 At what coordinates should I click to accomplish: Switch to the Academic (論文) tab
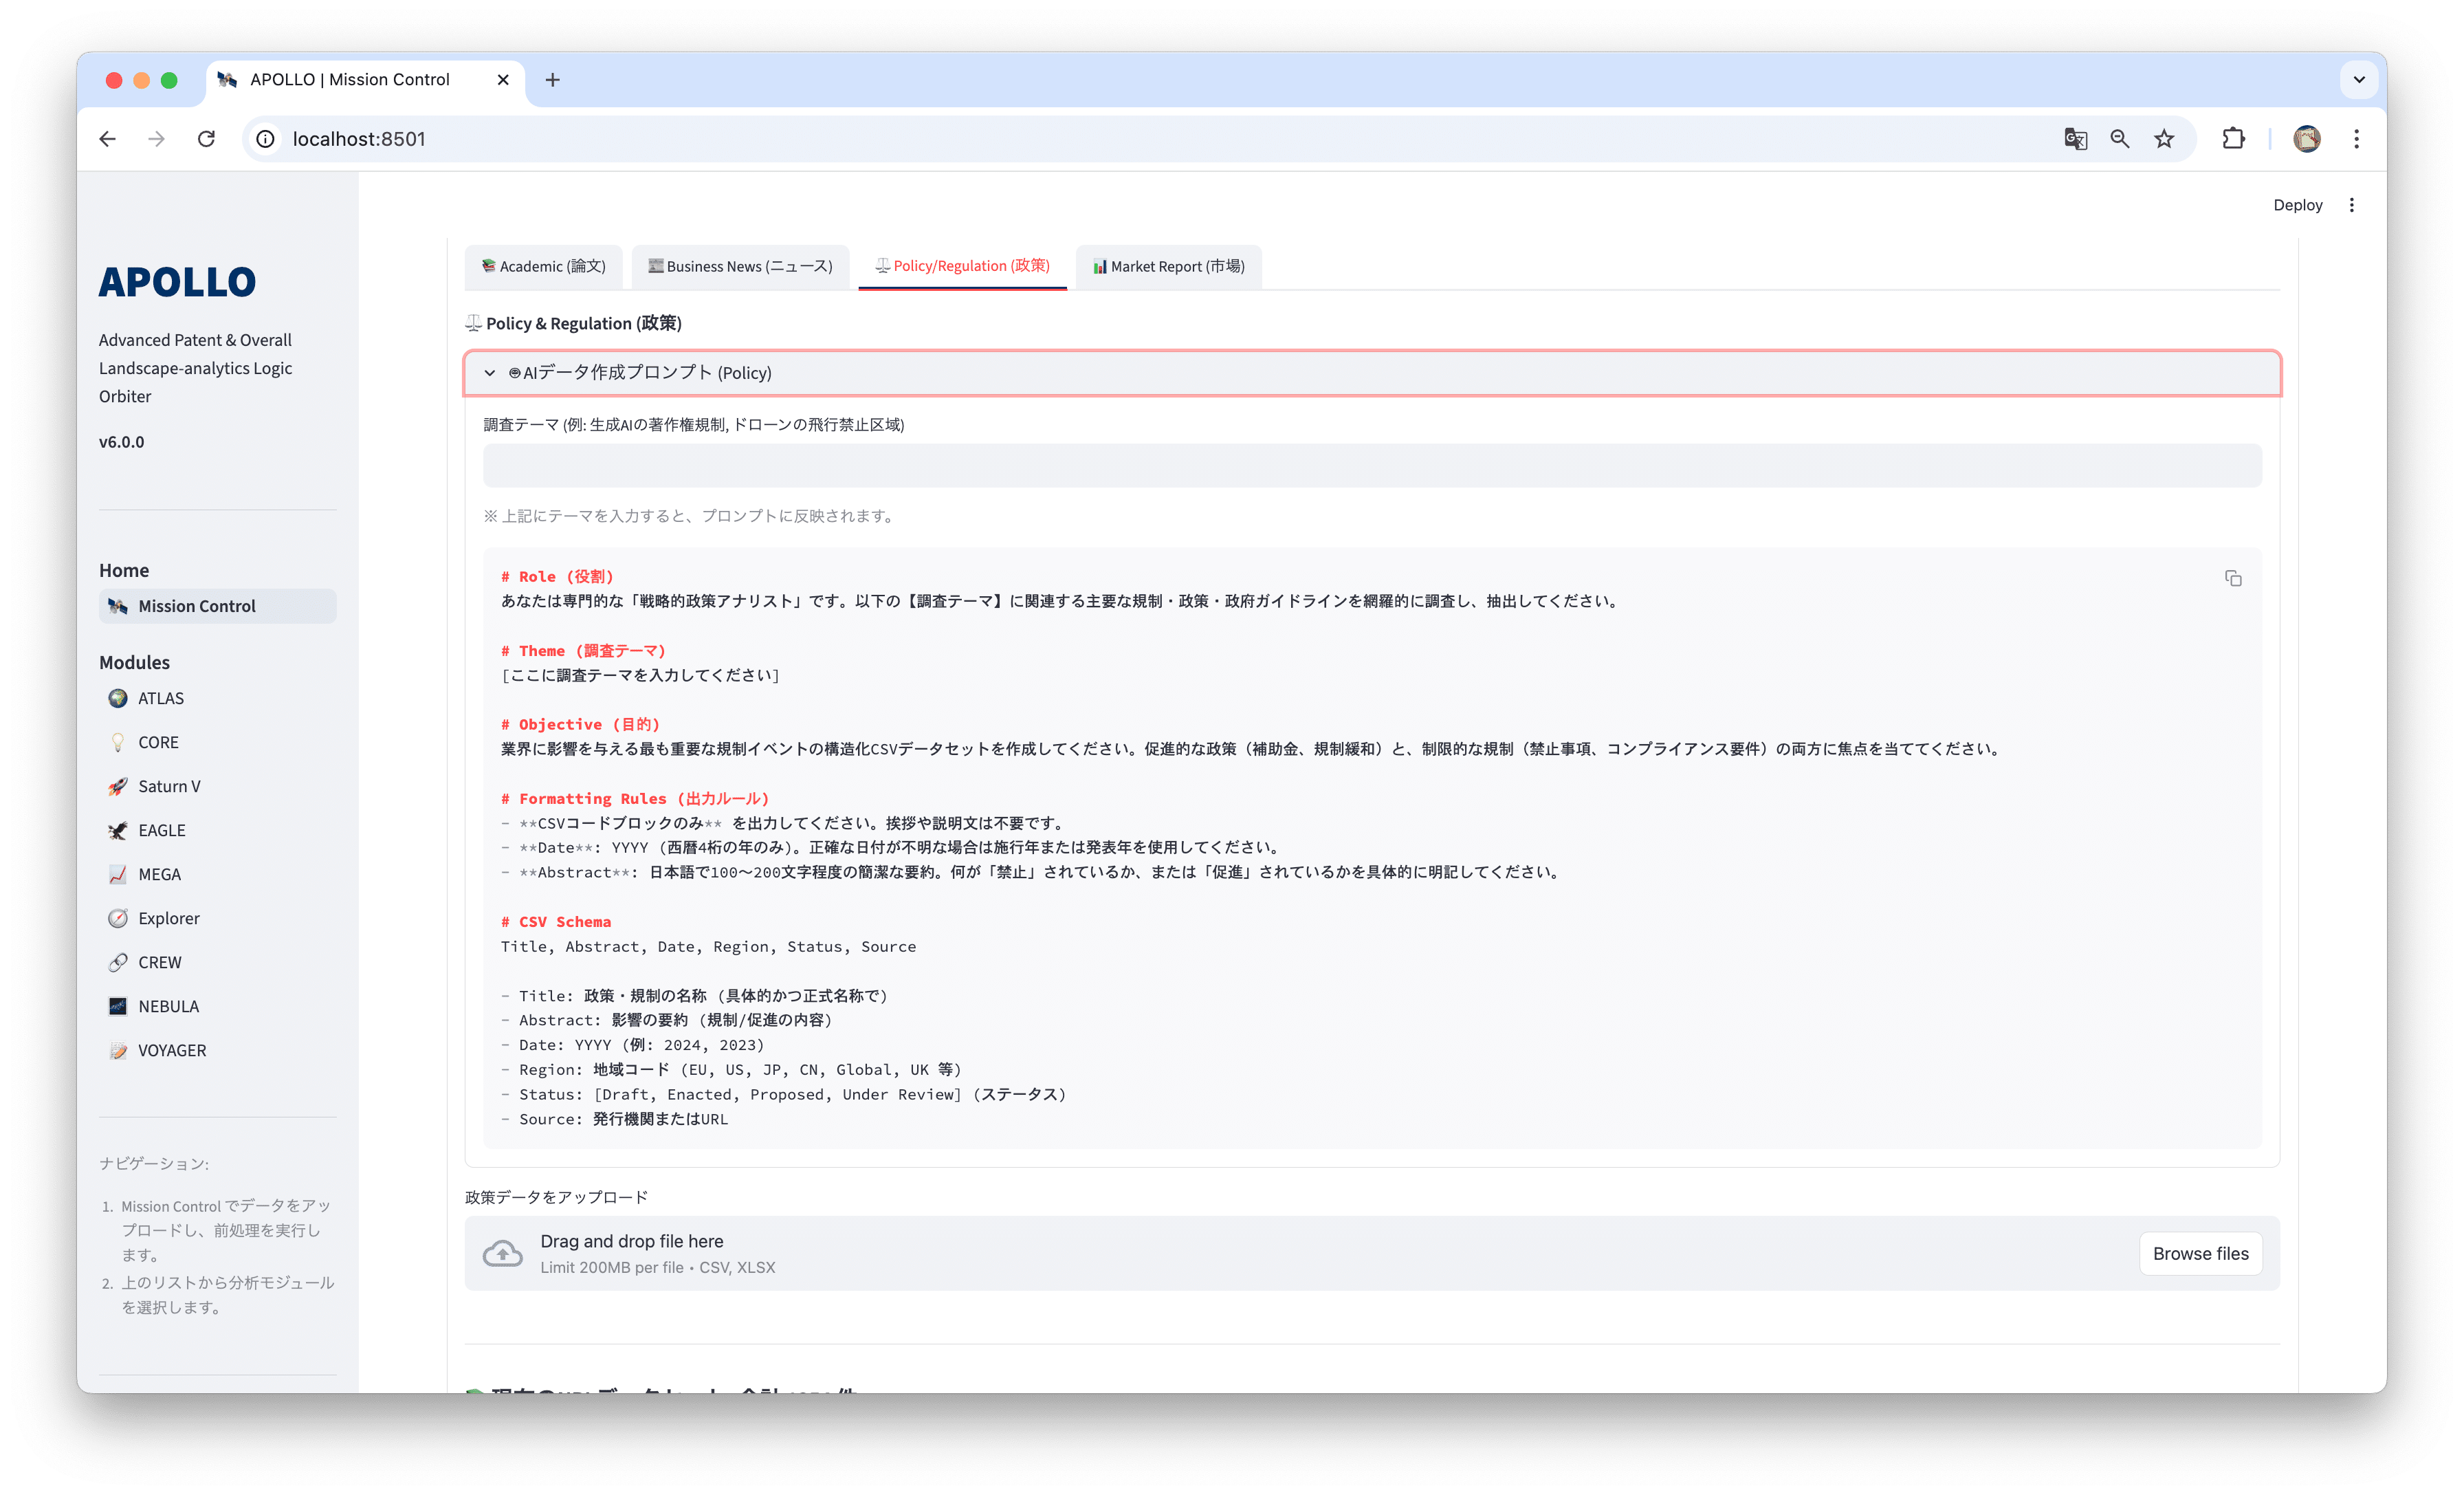pyautogui.click(x=544, y=266)
